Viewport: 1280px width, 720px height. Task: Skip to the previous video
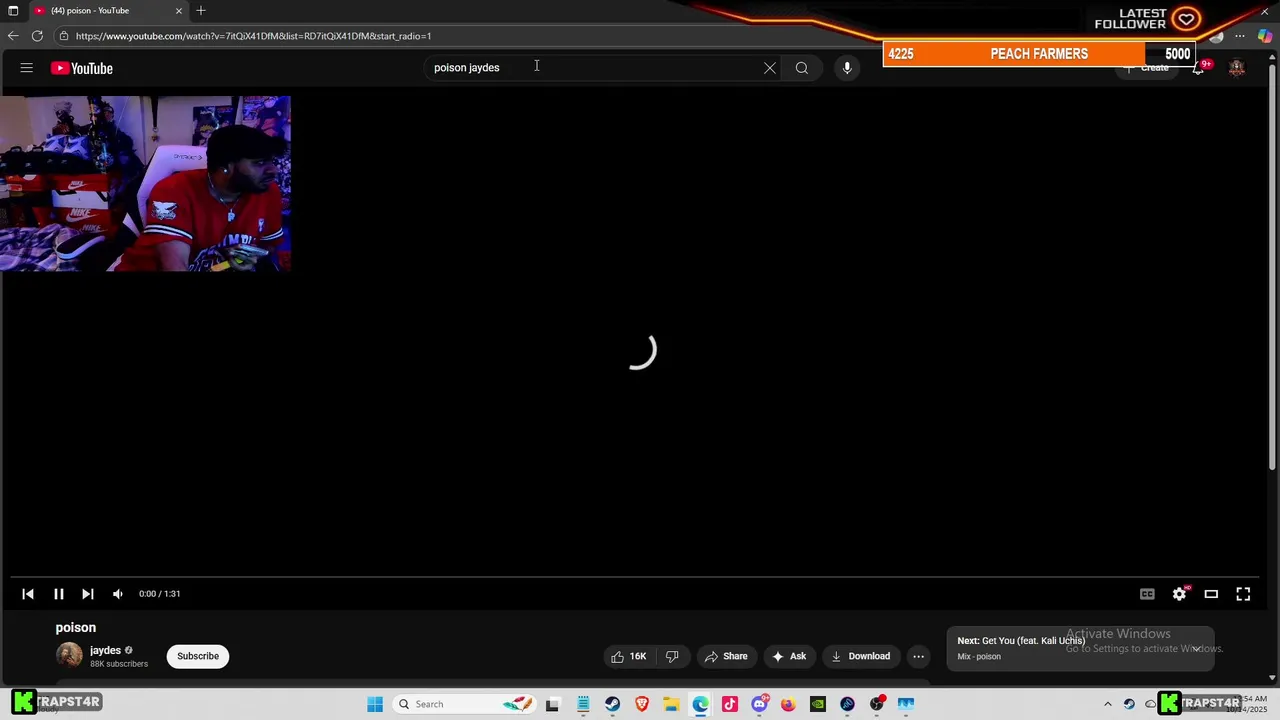click(28, 594)
